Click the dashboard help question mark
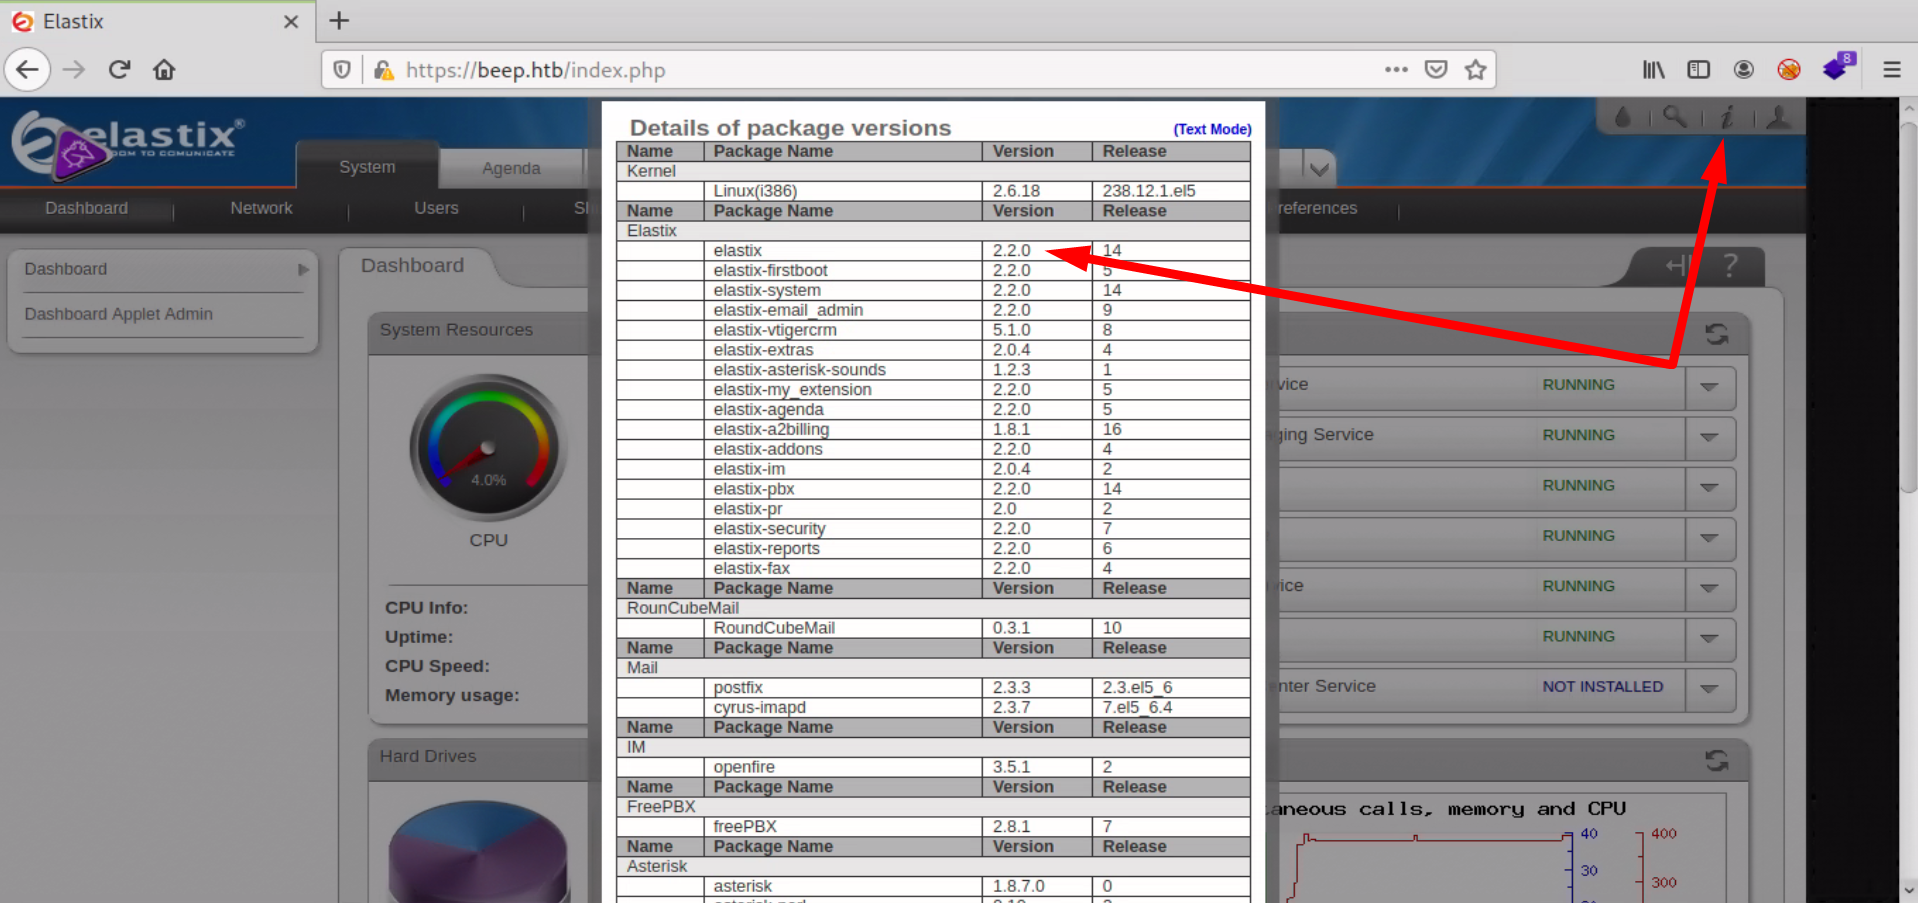Viewport: 1918px width, 903px height. click(x=1730, y=266)
